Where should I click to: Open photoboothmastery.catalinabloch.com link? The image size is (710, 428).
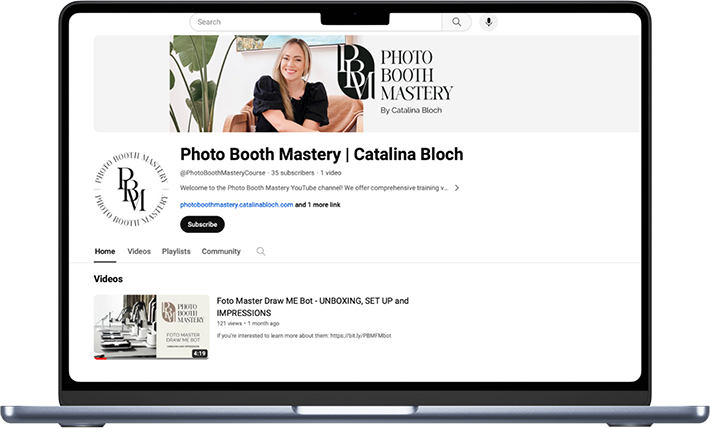point(236,205)
